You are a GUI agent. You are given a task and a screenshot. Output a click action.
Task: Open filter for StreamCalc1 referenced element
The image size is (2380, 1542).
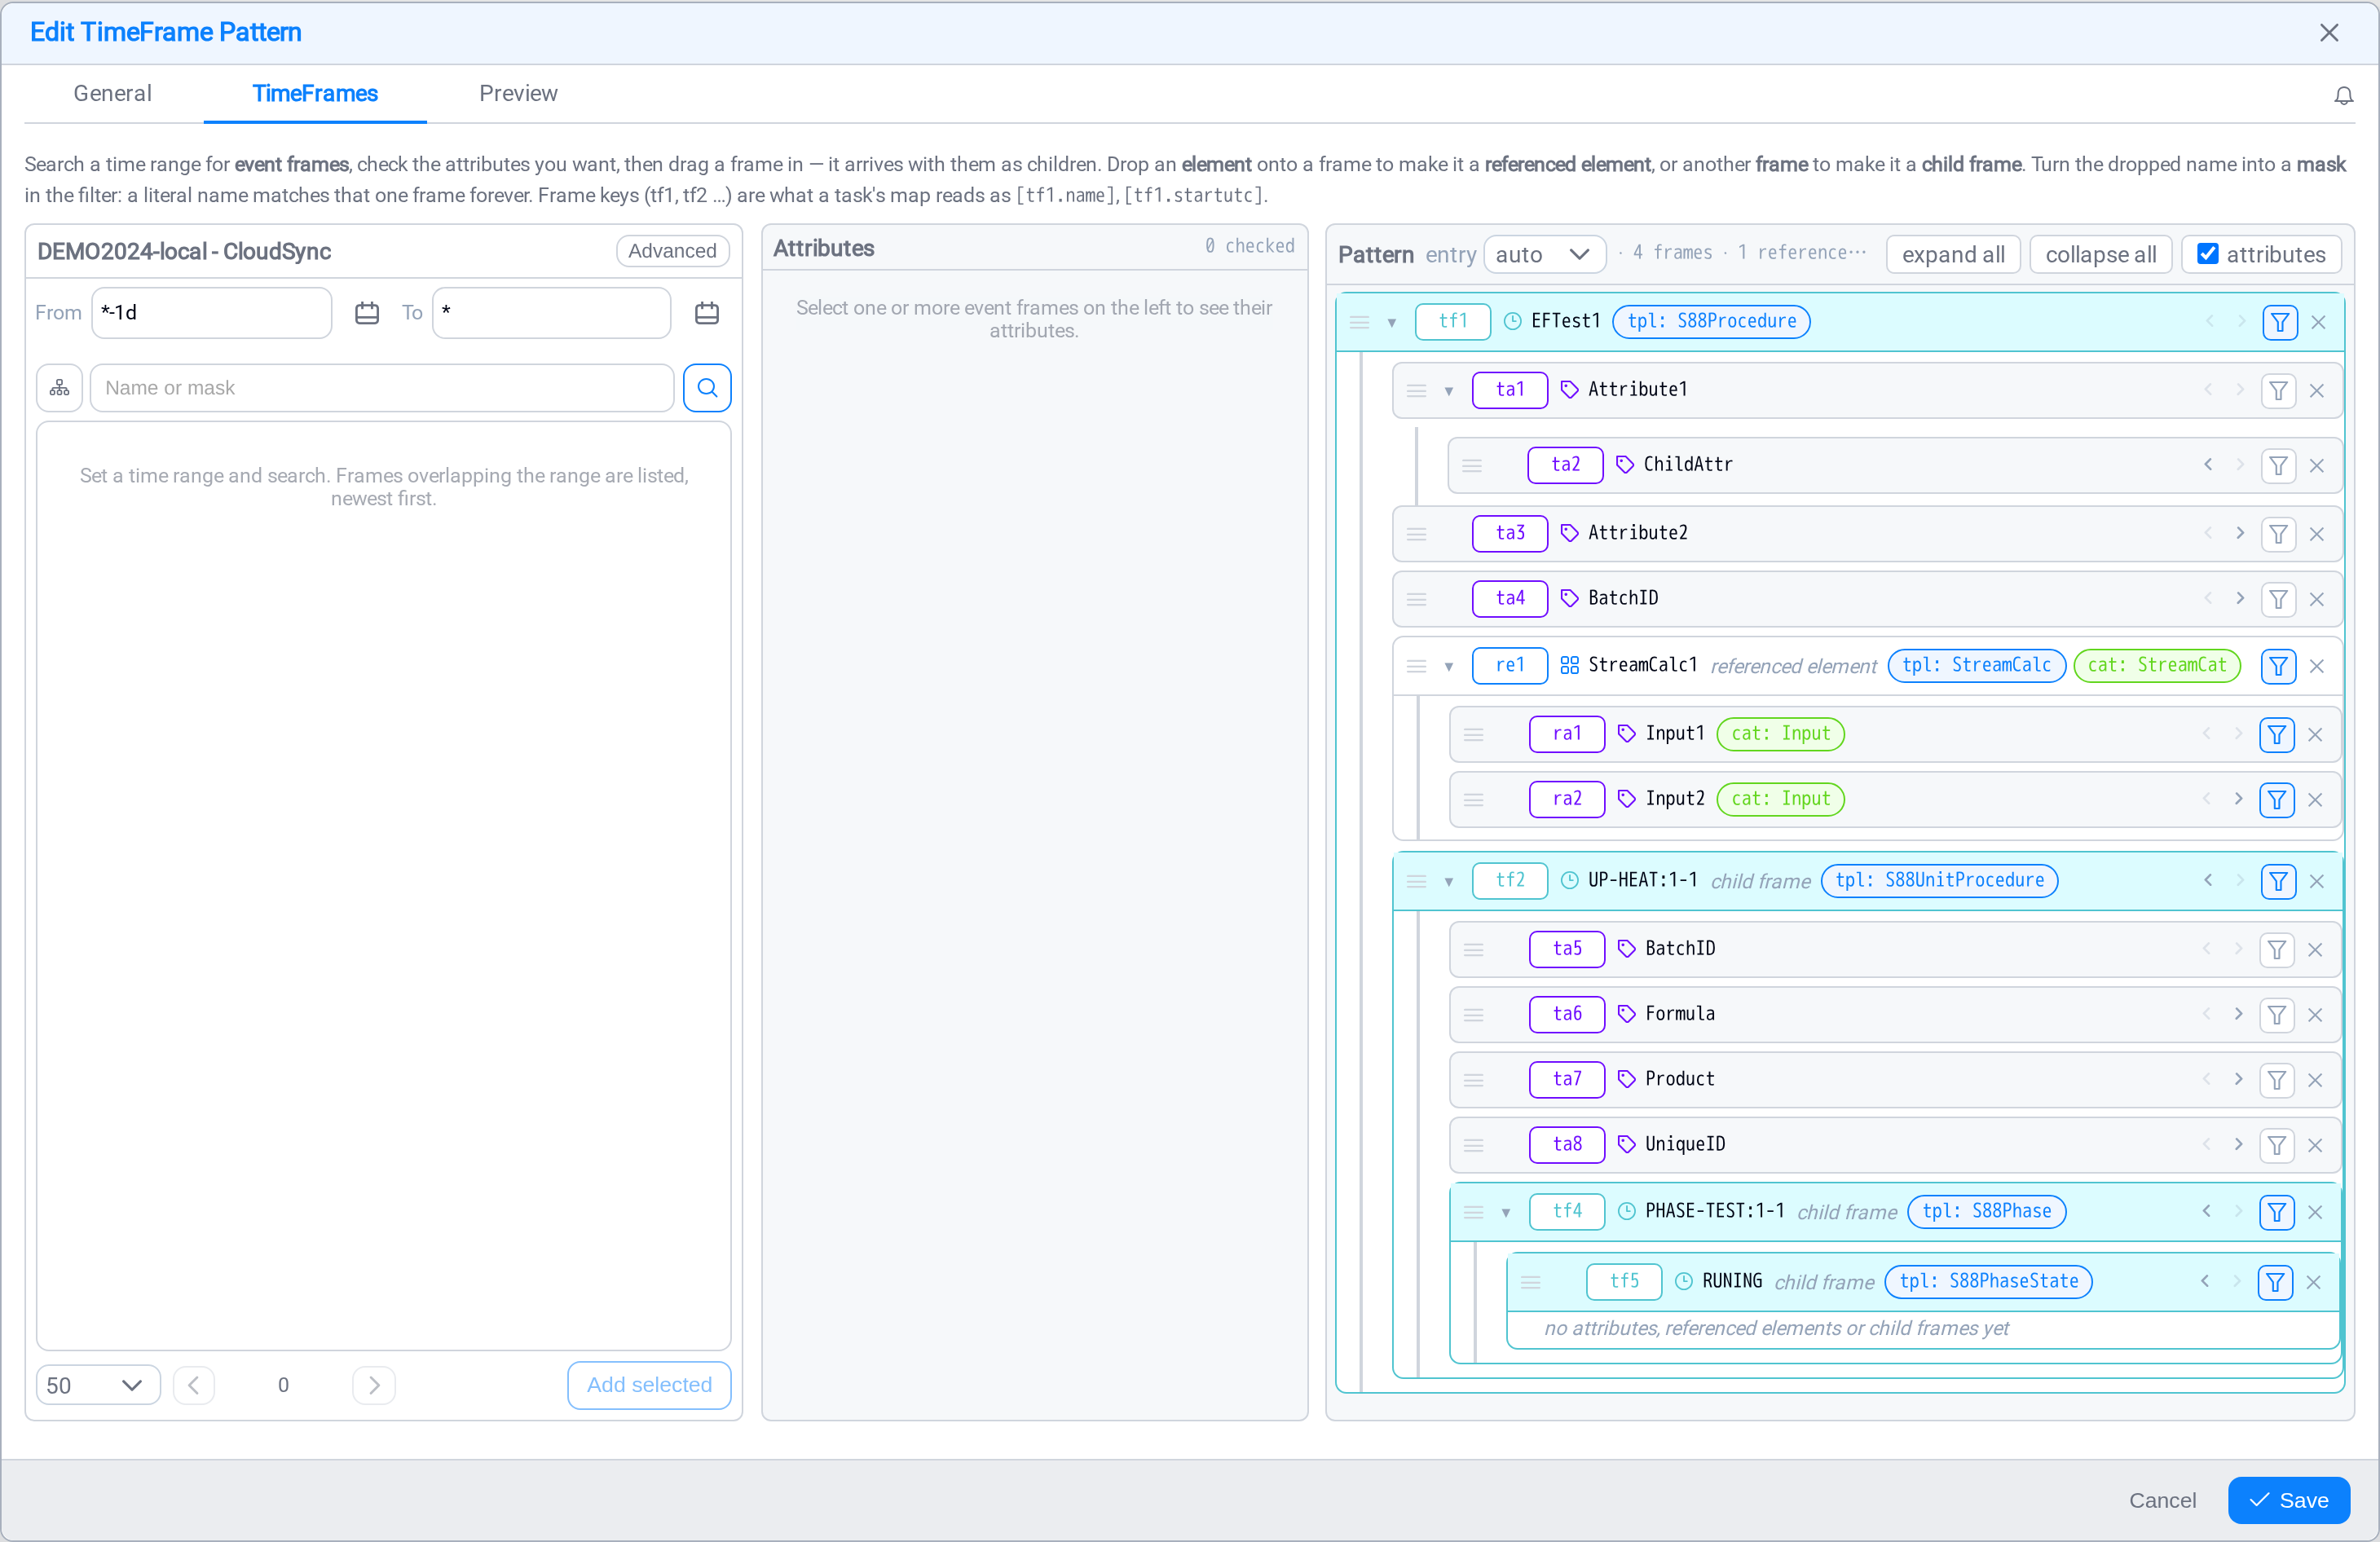coord(2278,666)
